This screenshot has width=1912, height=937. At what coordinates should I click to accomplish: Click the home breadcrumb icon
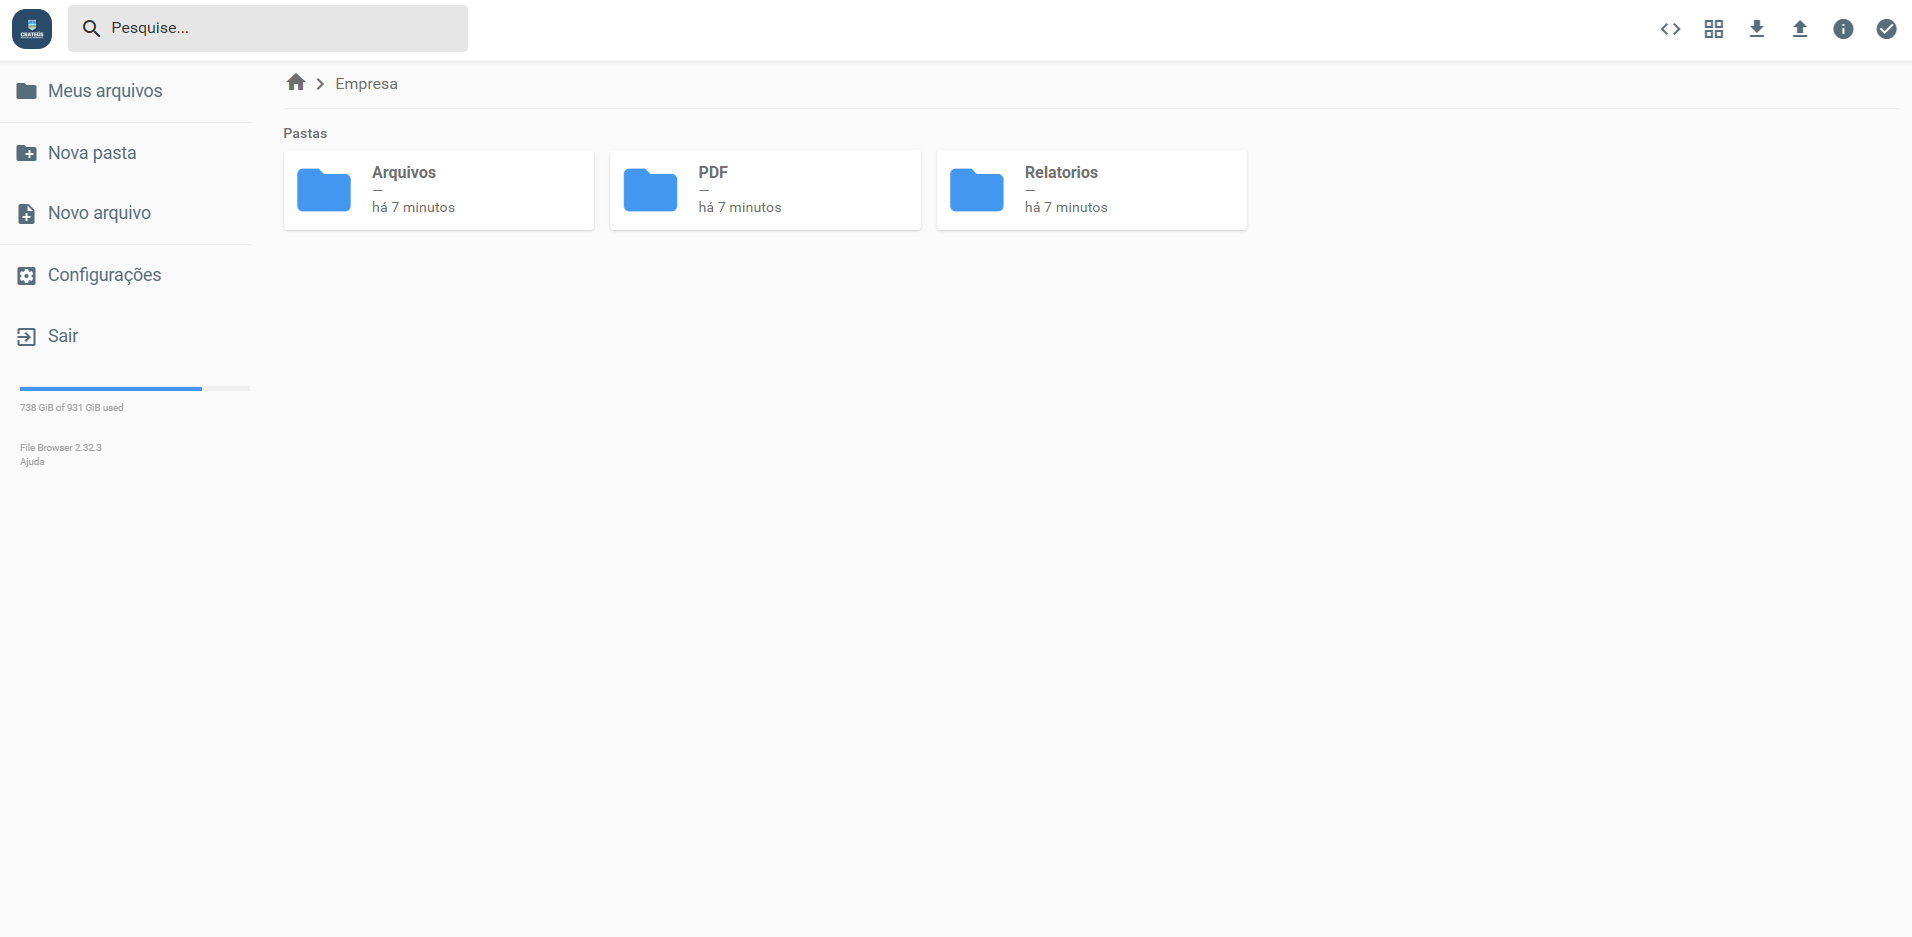coord(295,82)
